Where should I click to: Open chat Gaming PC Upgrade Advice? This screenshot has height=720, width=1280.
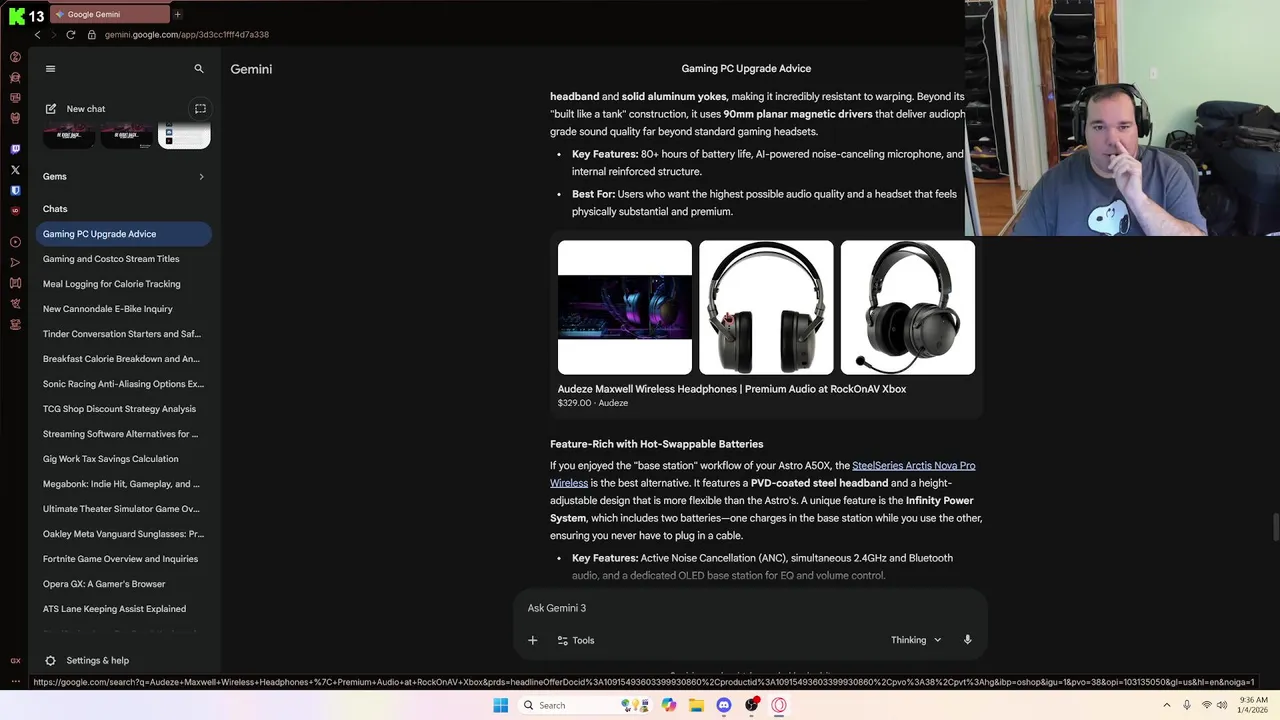[x=123, y=234]
